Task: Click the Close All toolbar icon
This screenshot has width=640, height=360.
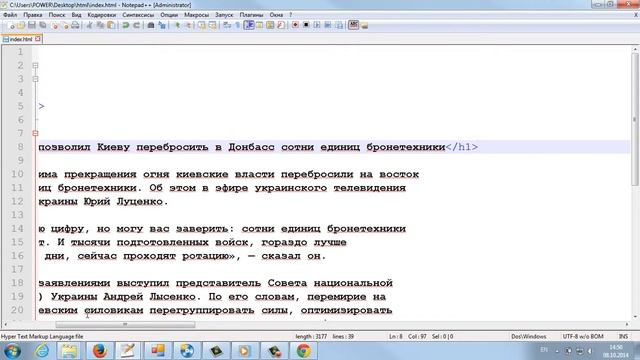Action: [x=66, y=25]
